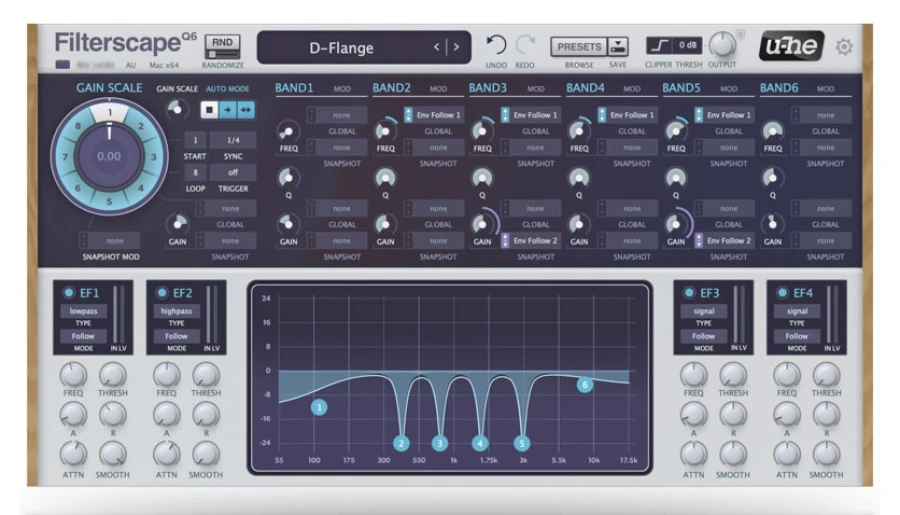Image resolution: width=900 pixels, height=515 pixels.
Task: Click the EF1 Follow mode button
Action: (83, 336)
